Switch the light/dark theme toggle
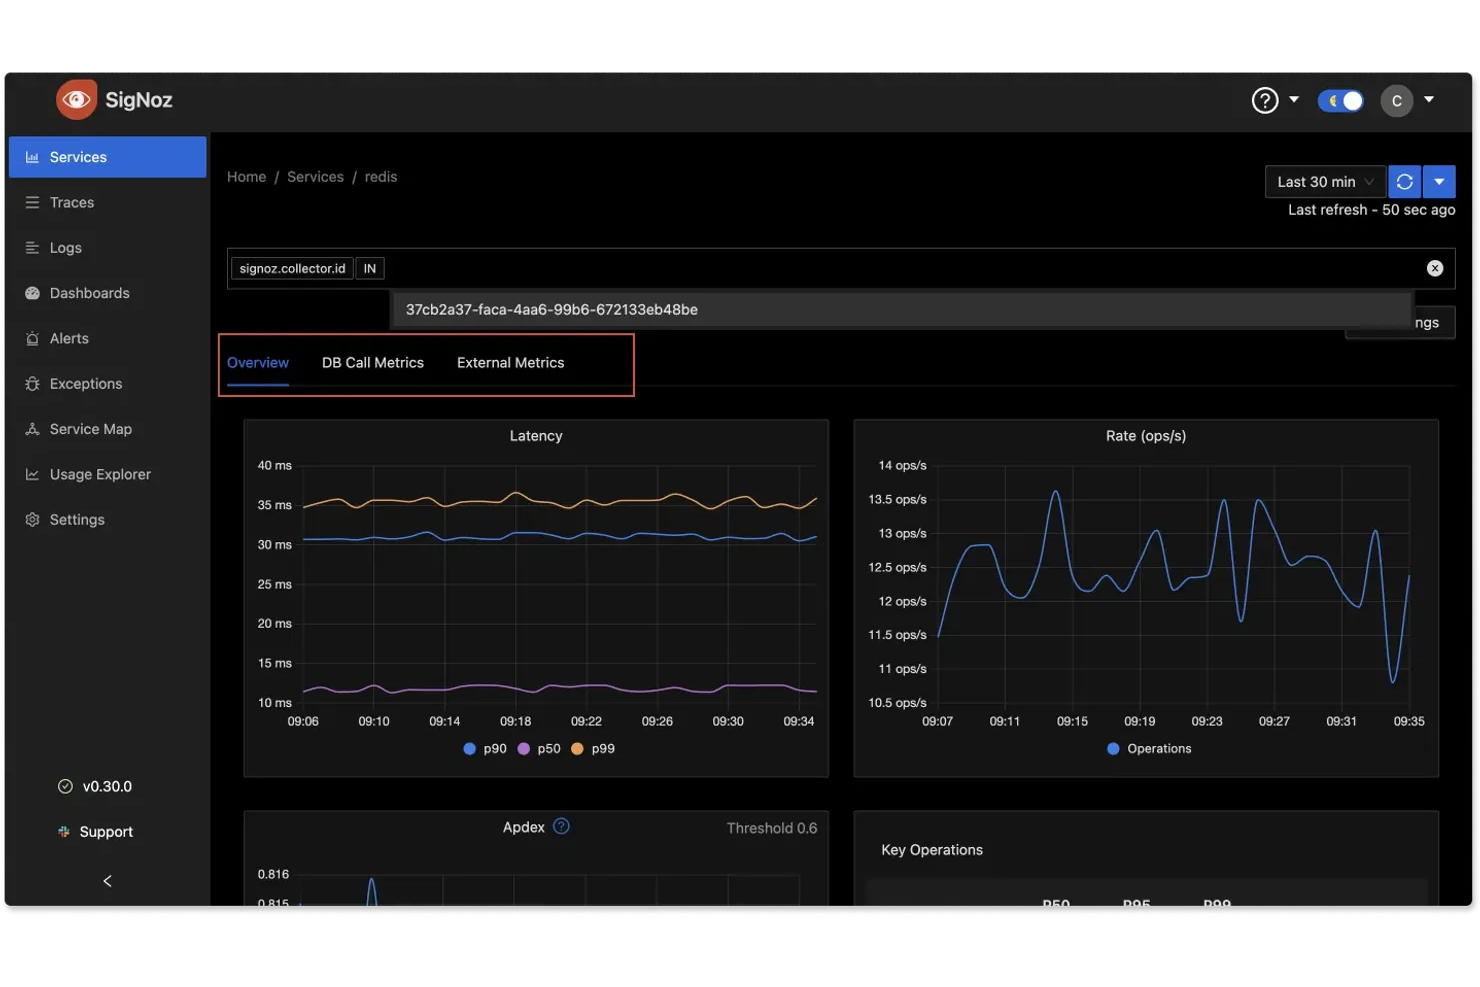Viewport: 1480px width, 987px height. tap(1340, 100)
